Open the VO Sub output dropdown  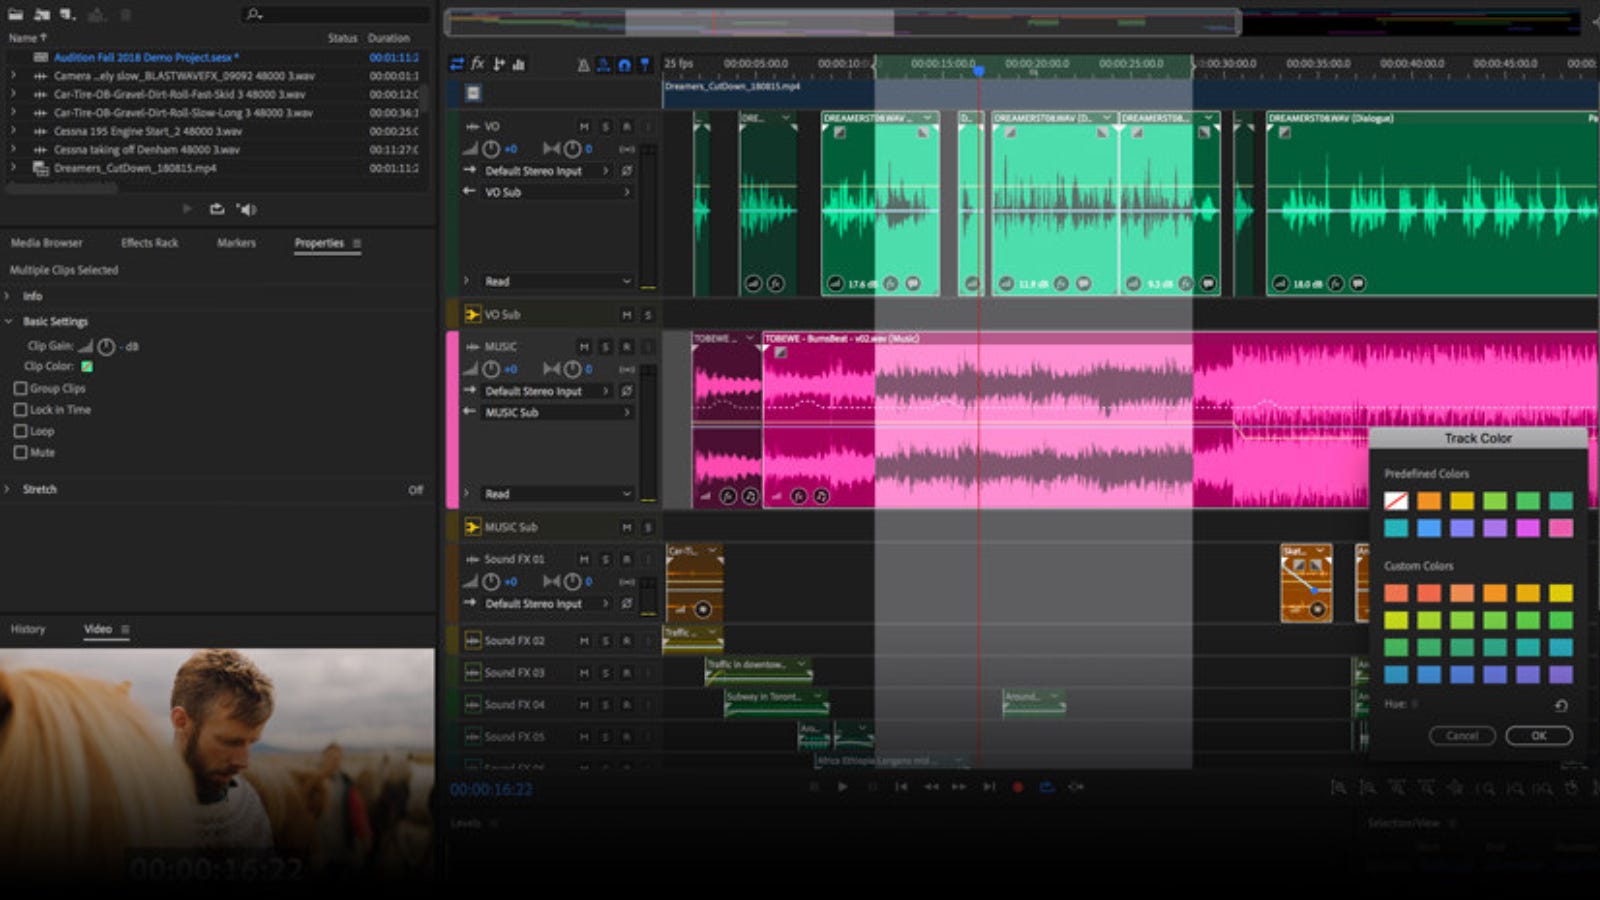(x=558, y=192)
